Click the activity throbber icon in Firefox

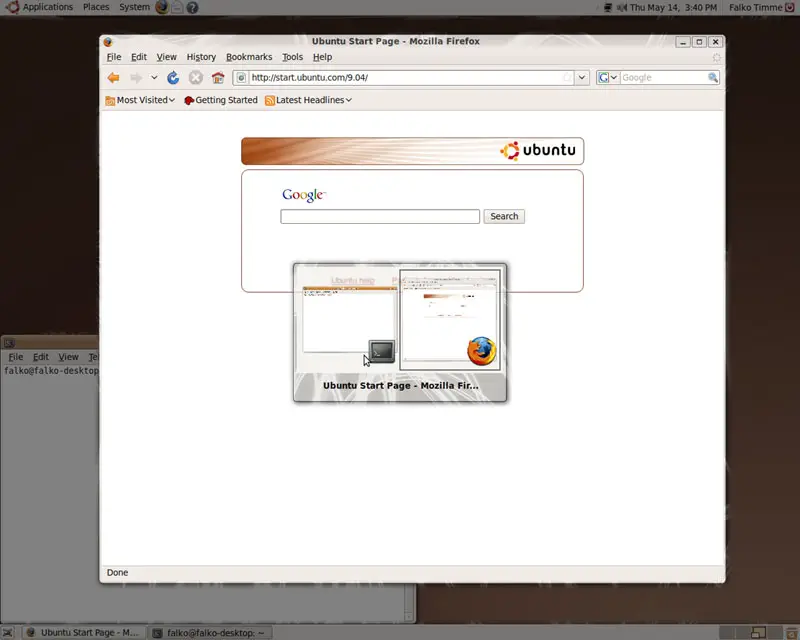(x=717, y=58)
